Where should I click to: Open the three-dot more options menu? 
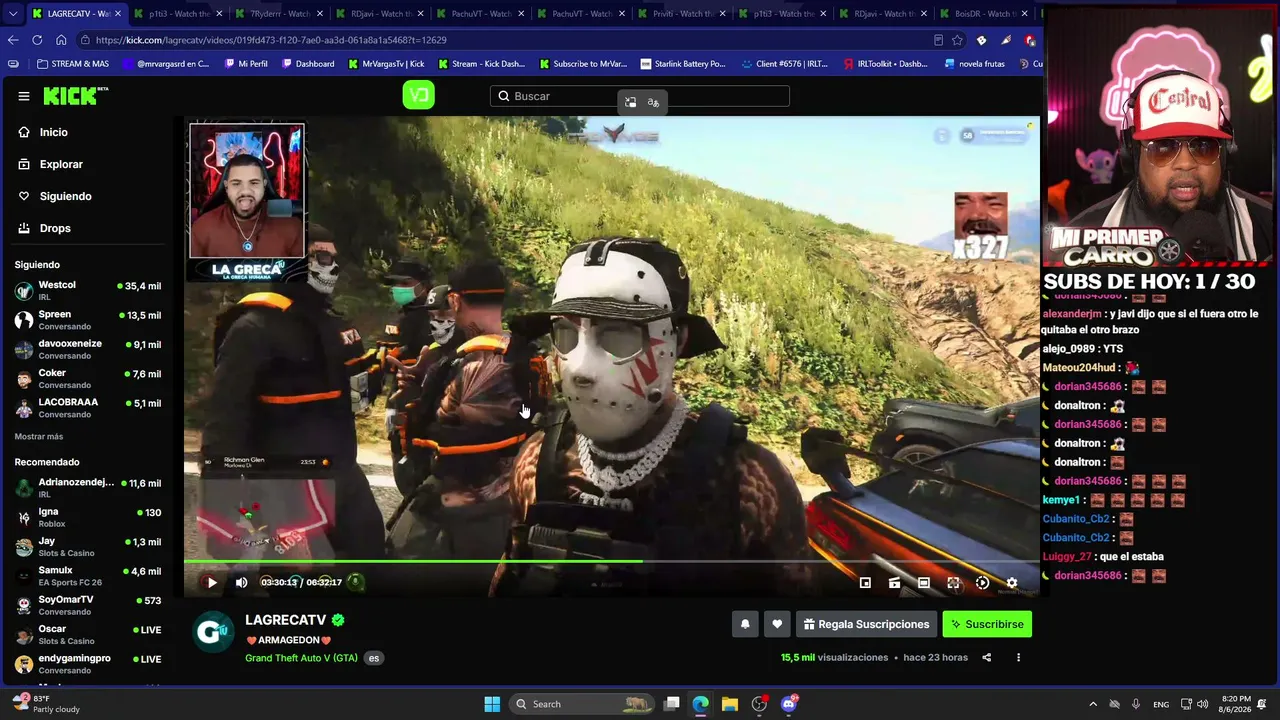1018,657
